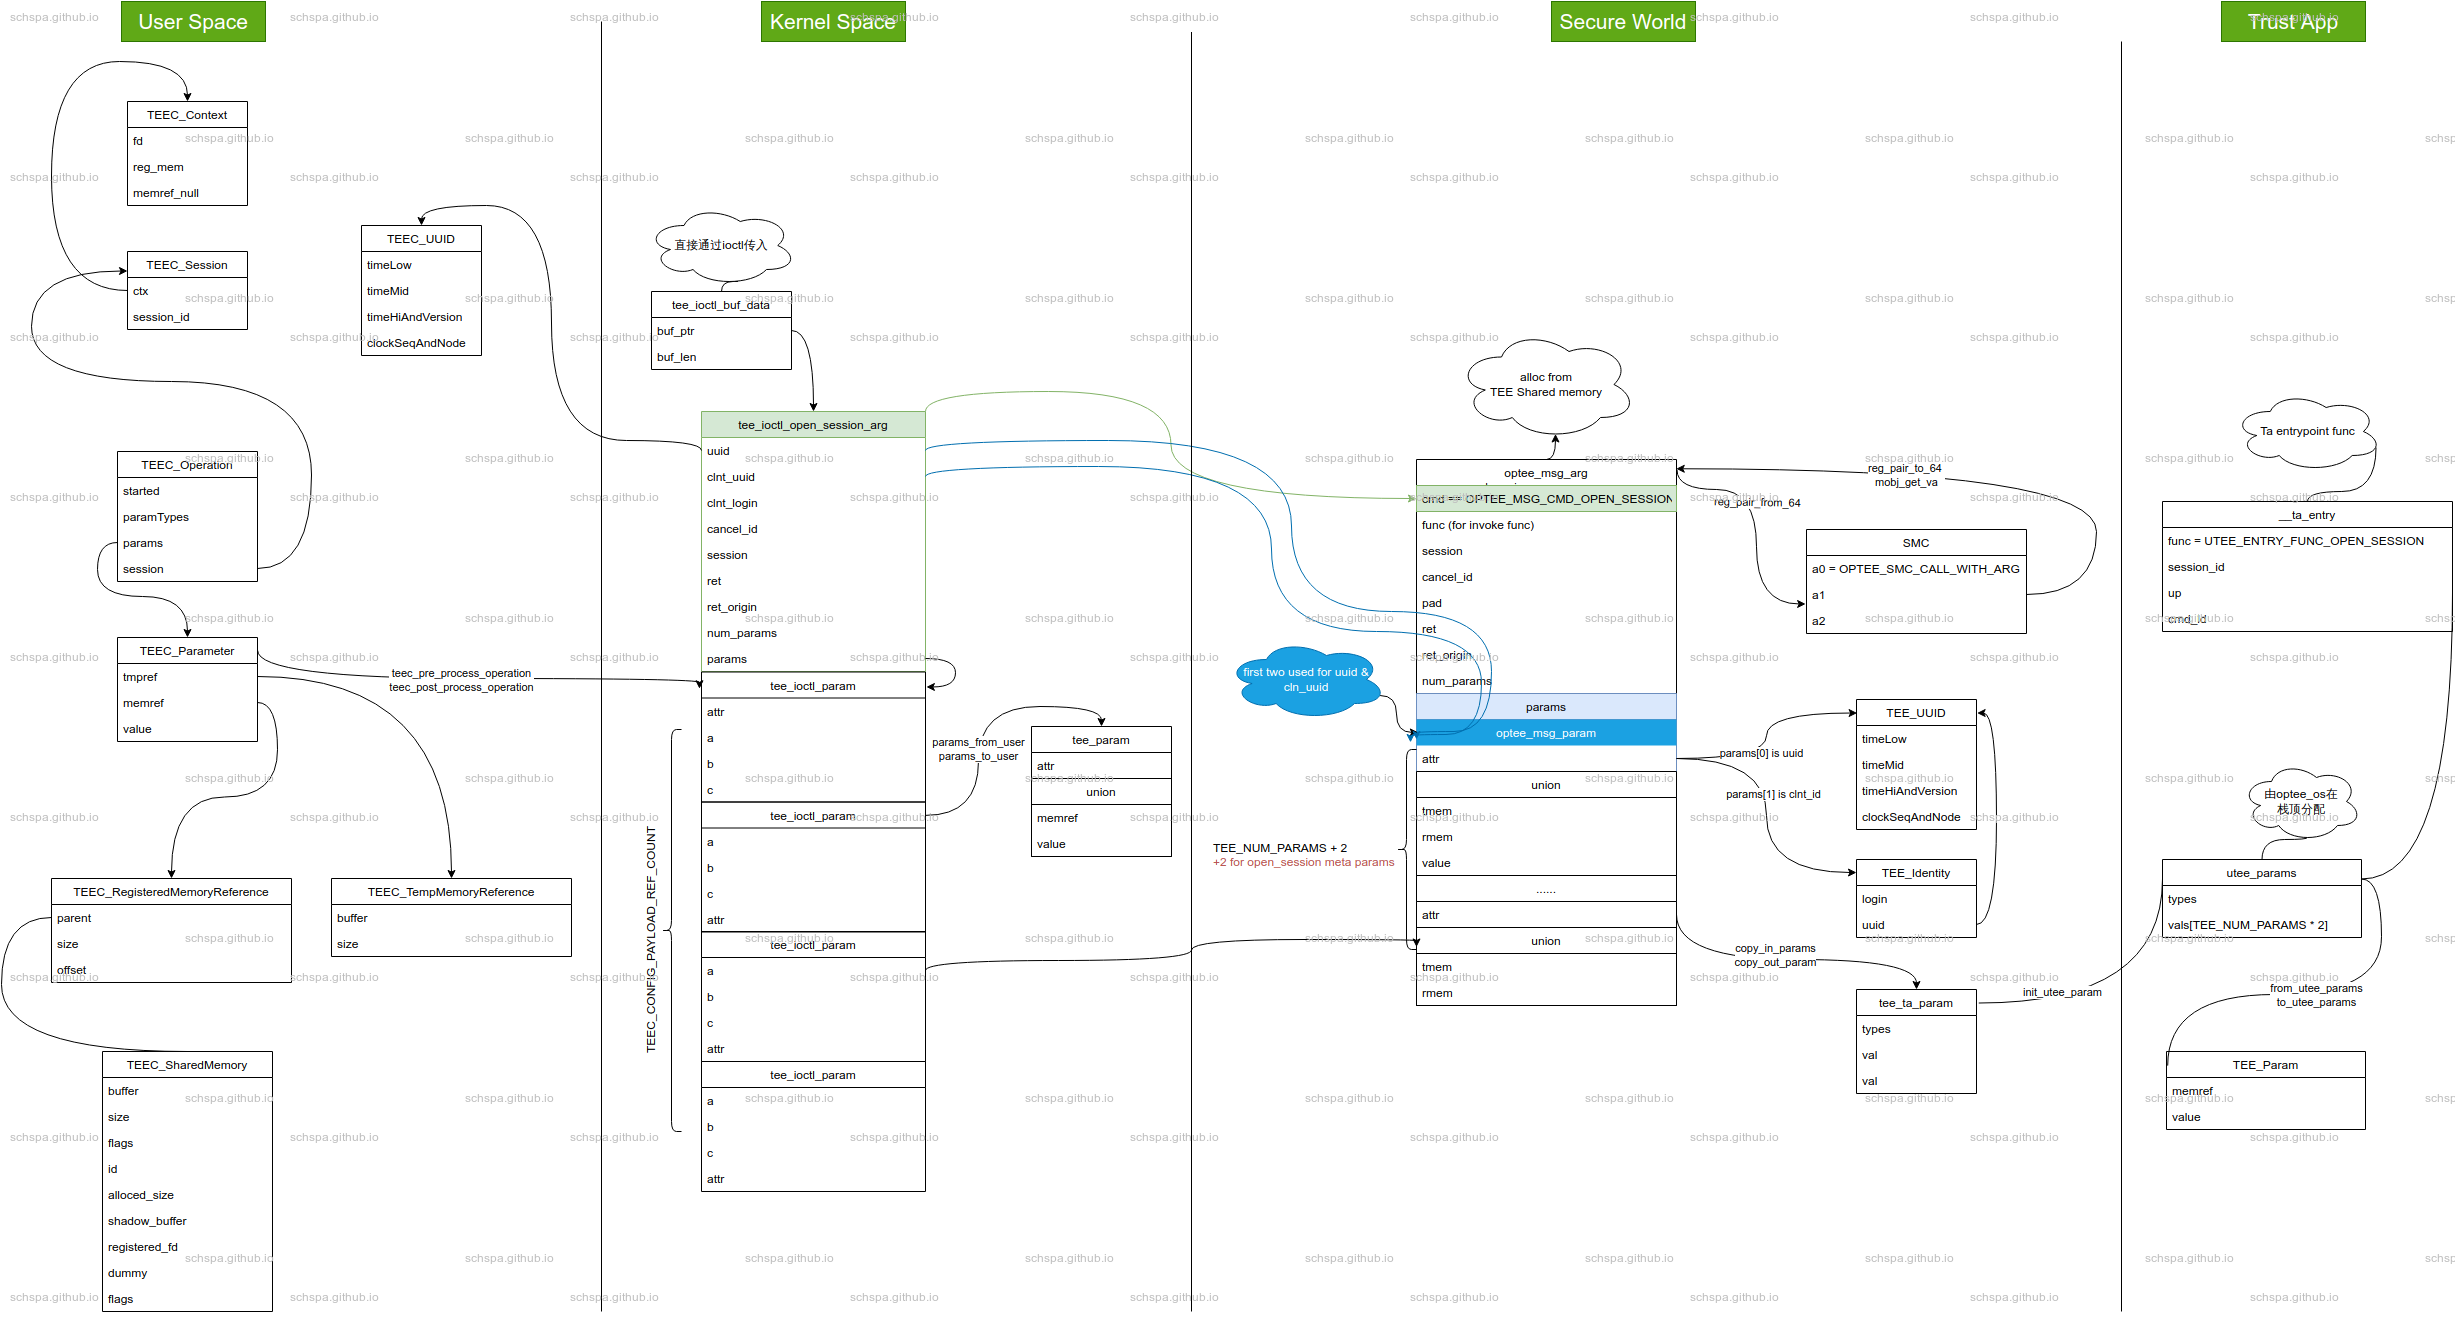Click the '由optee_os在栈顶分配' cloud shape

(x=2300, y=802)
